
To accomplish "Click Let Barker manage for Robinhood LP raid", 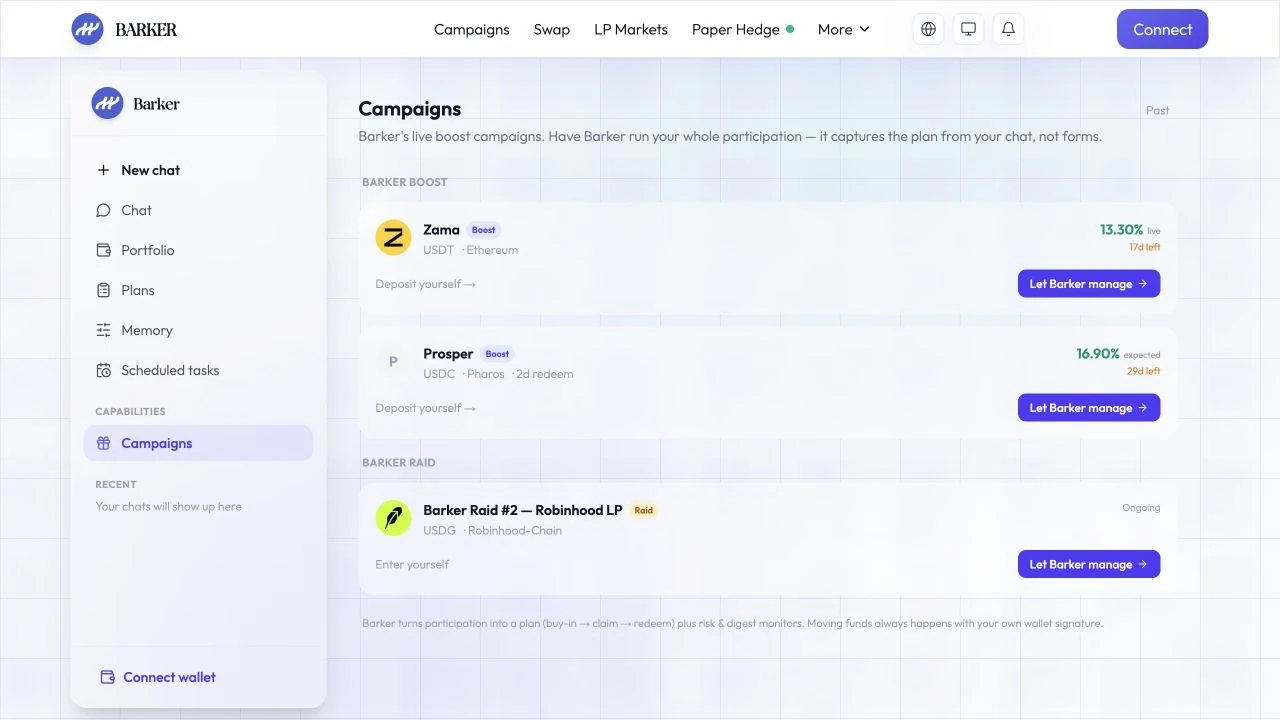I will click(1089, 564).
